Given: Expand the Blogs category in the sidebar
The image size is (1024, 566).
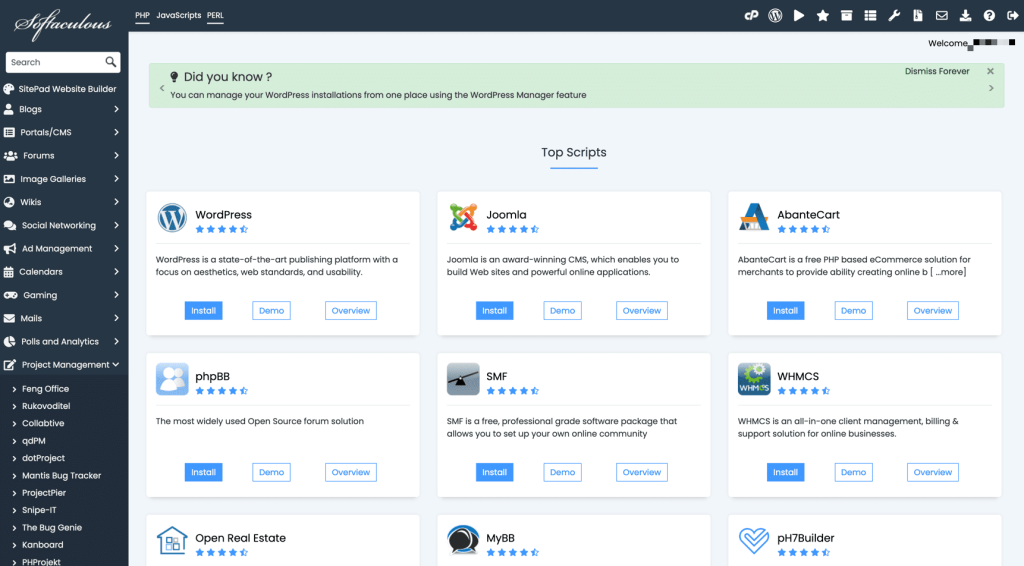Looking at the screenshot, I should click(64, 109).
